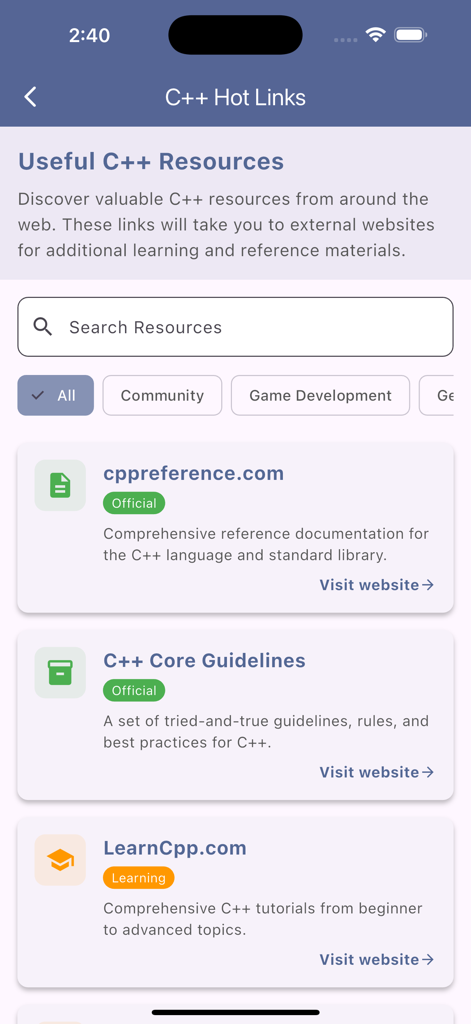Image resolution: width=471 pixels, height=1024 pixels.
Task: Tap the Learning badge on LearnCpp.com
Action: click(x=138, y=878)
